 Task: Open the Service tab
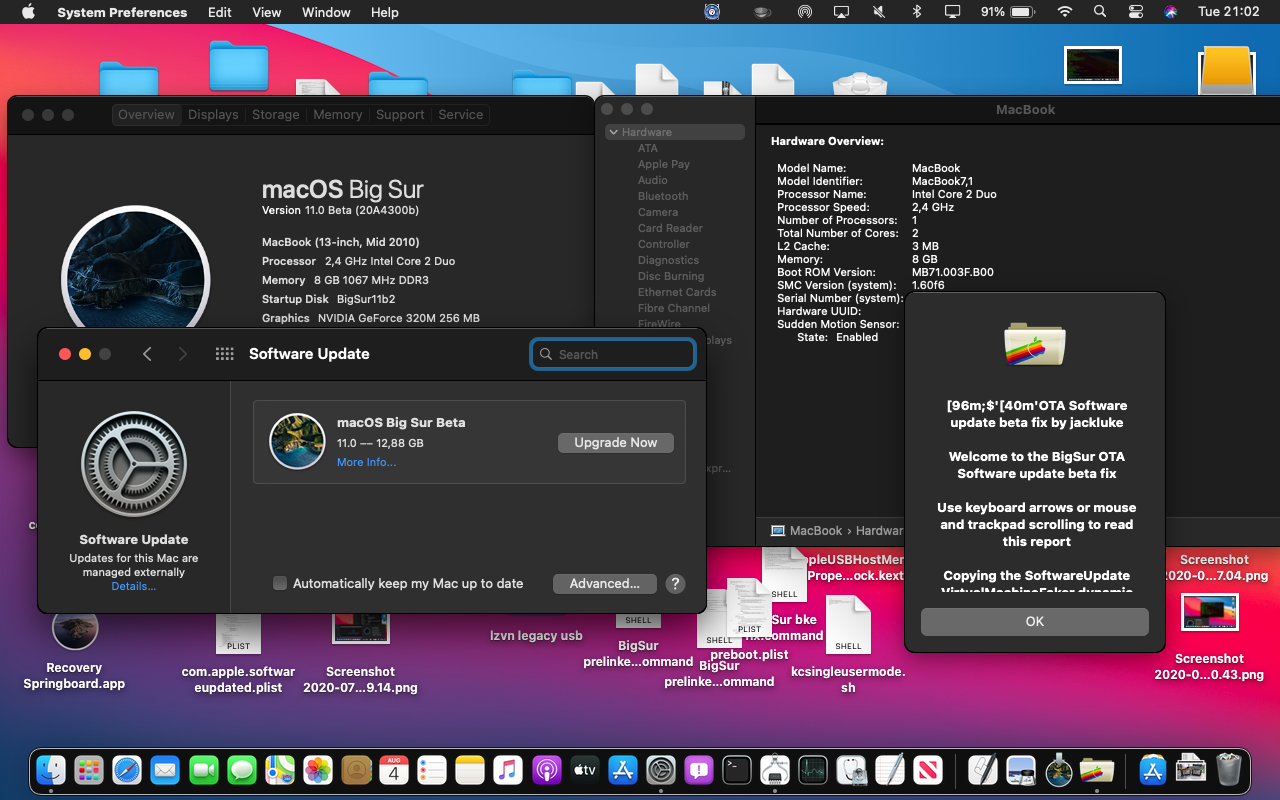tap(461, 114)
